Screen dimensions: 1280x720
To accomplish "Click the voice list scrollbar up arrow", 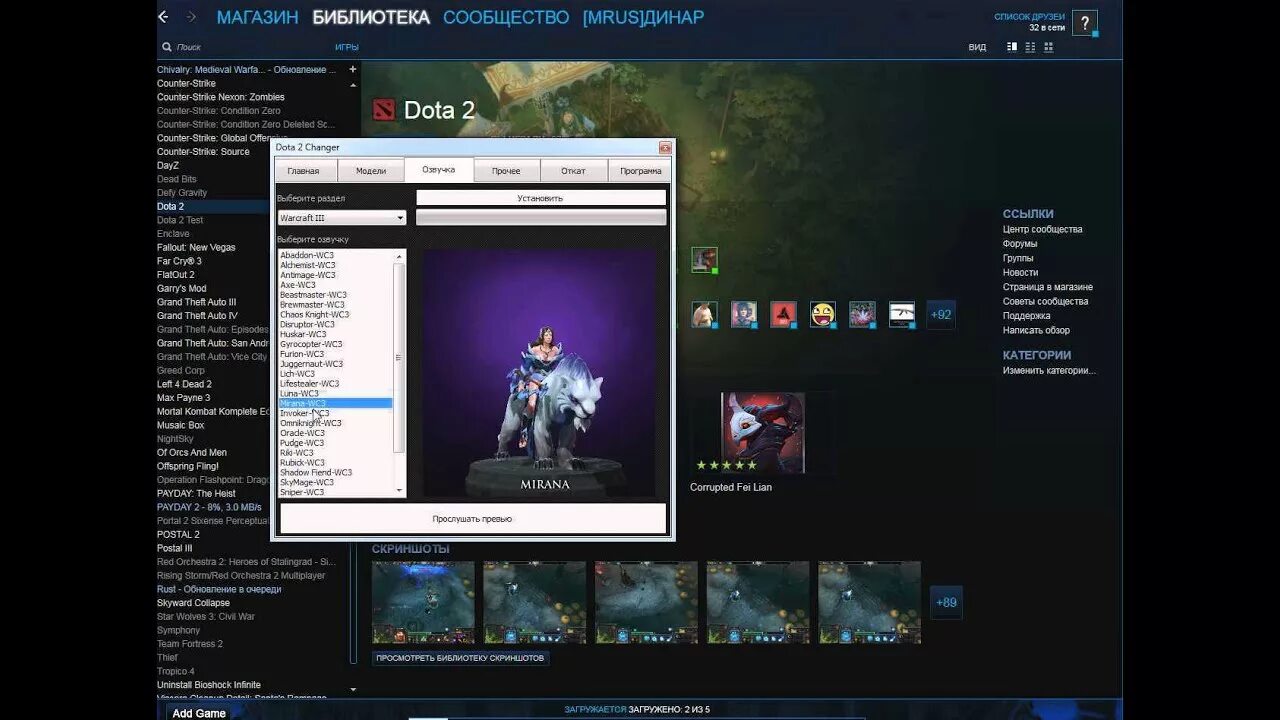I will 400,255.
